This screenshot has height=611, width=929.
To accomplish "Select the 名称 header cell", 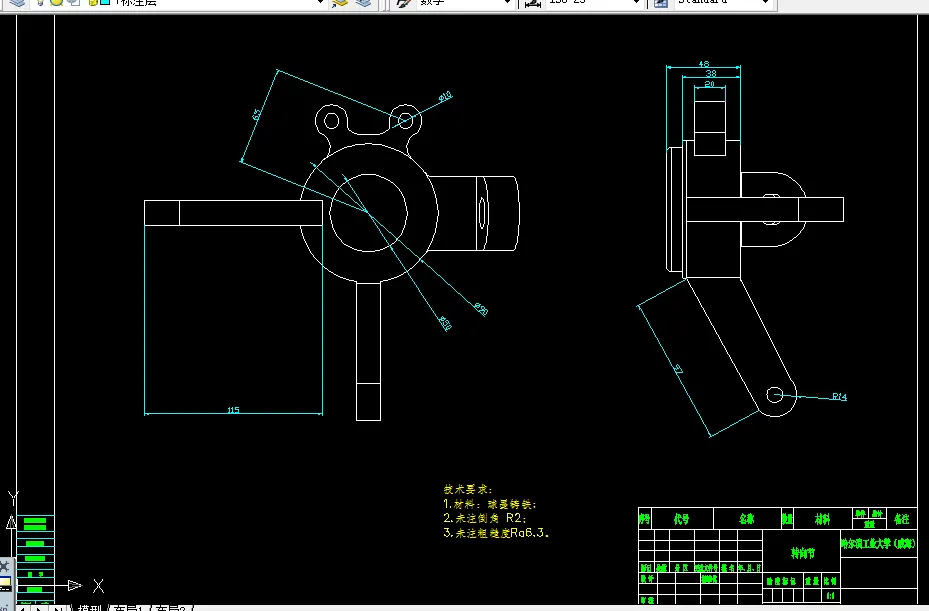I will pyautogui.click(x=747, y=519).
